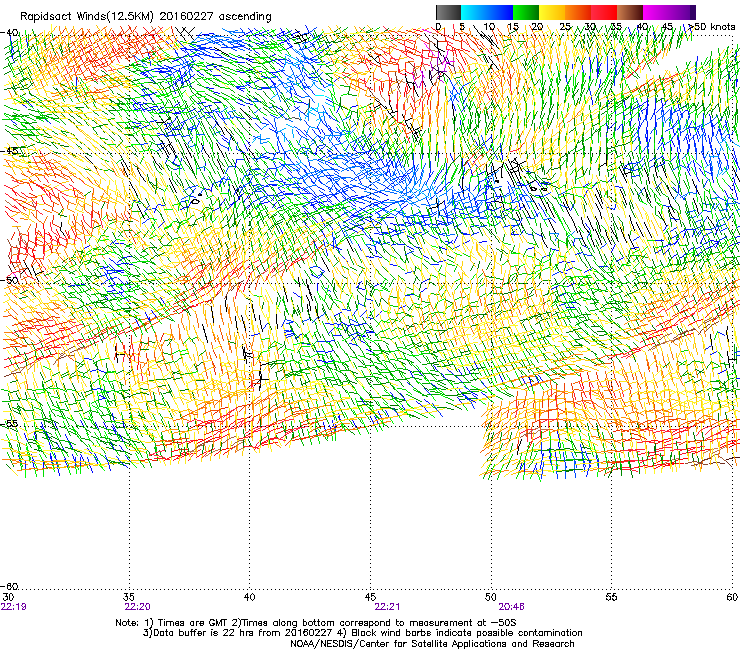
Task: Click the latitude label '-60'
Action: (9, 586)
